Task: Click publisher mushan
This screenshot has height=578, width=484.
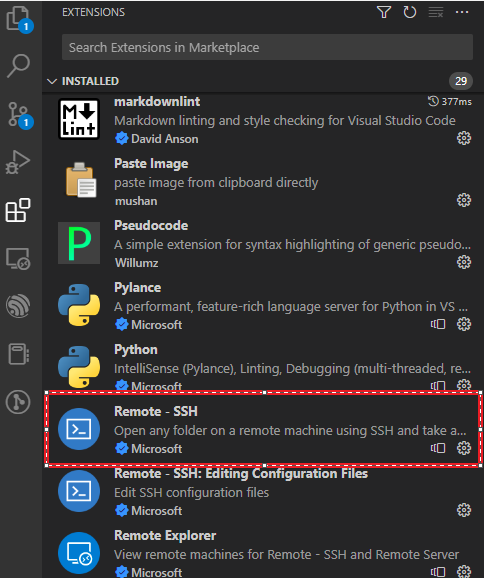Action: pos(136,201)
